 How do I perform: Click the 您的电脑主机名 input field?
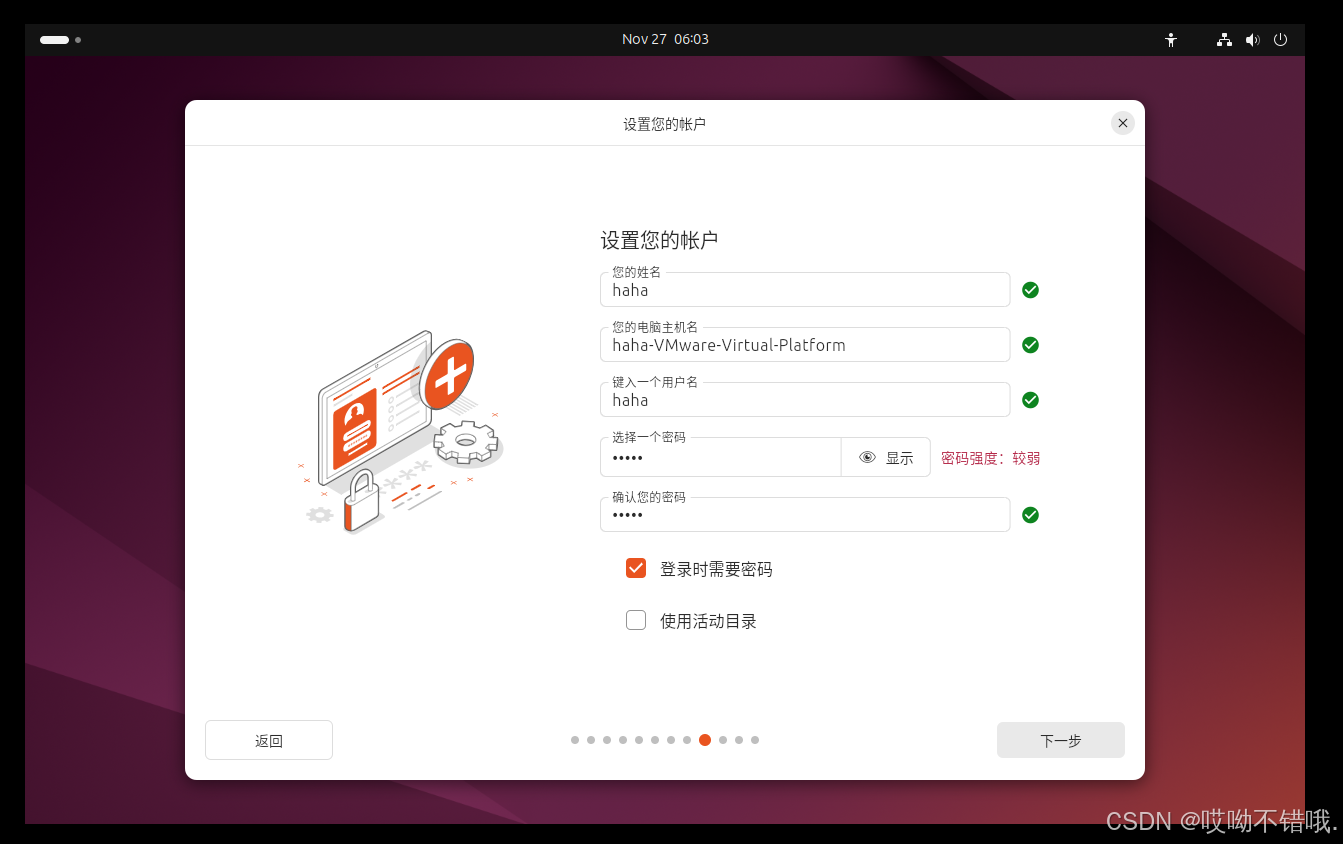[805, 345]
